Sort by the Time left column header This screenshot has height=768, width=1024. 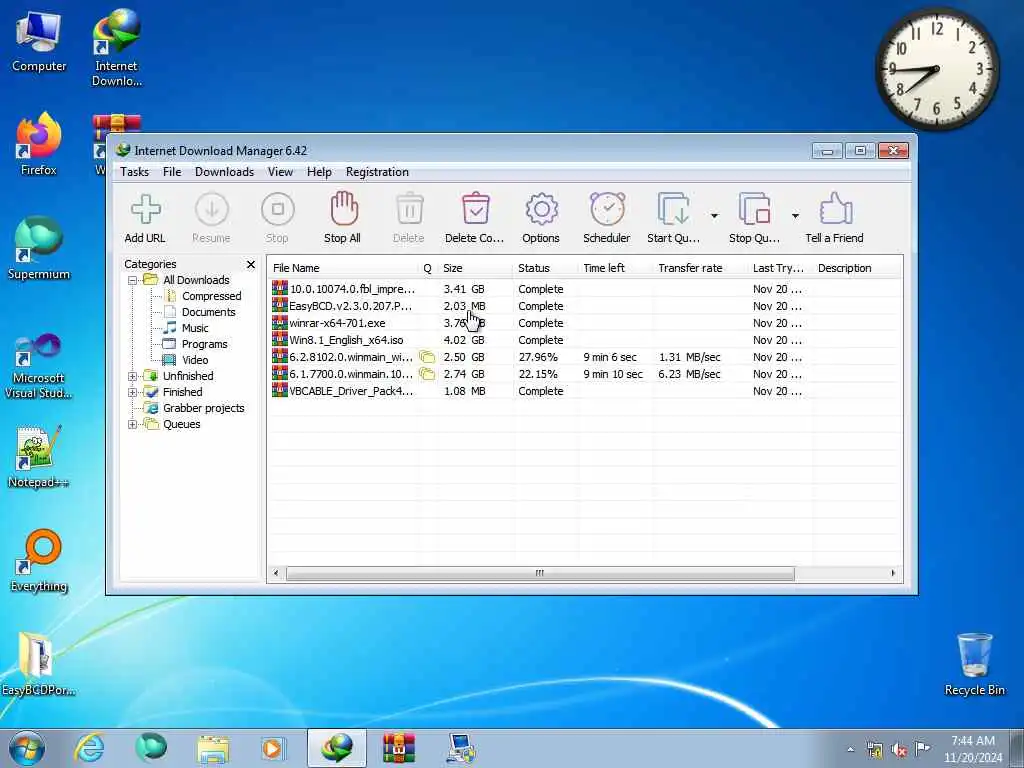coord(615,268)
